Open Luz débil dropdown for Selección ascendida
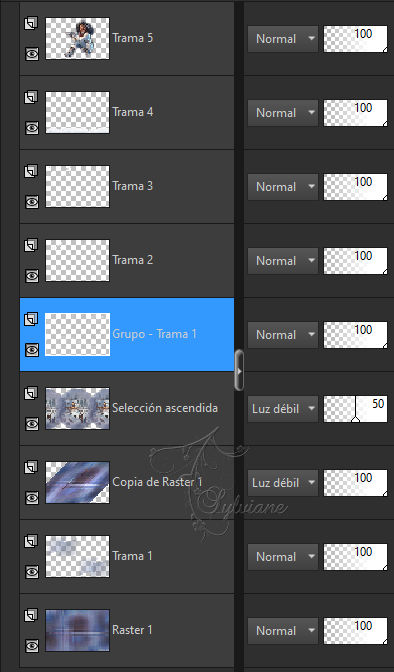 pyautogui.click(x=283, y=409)
